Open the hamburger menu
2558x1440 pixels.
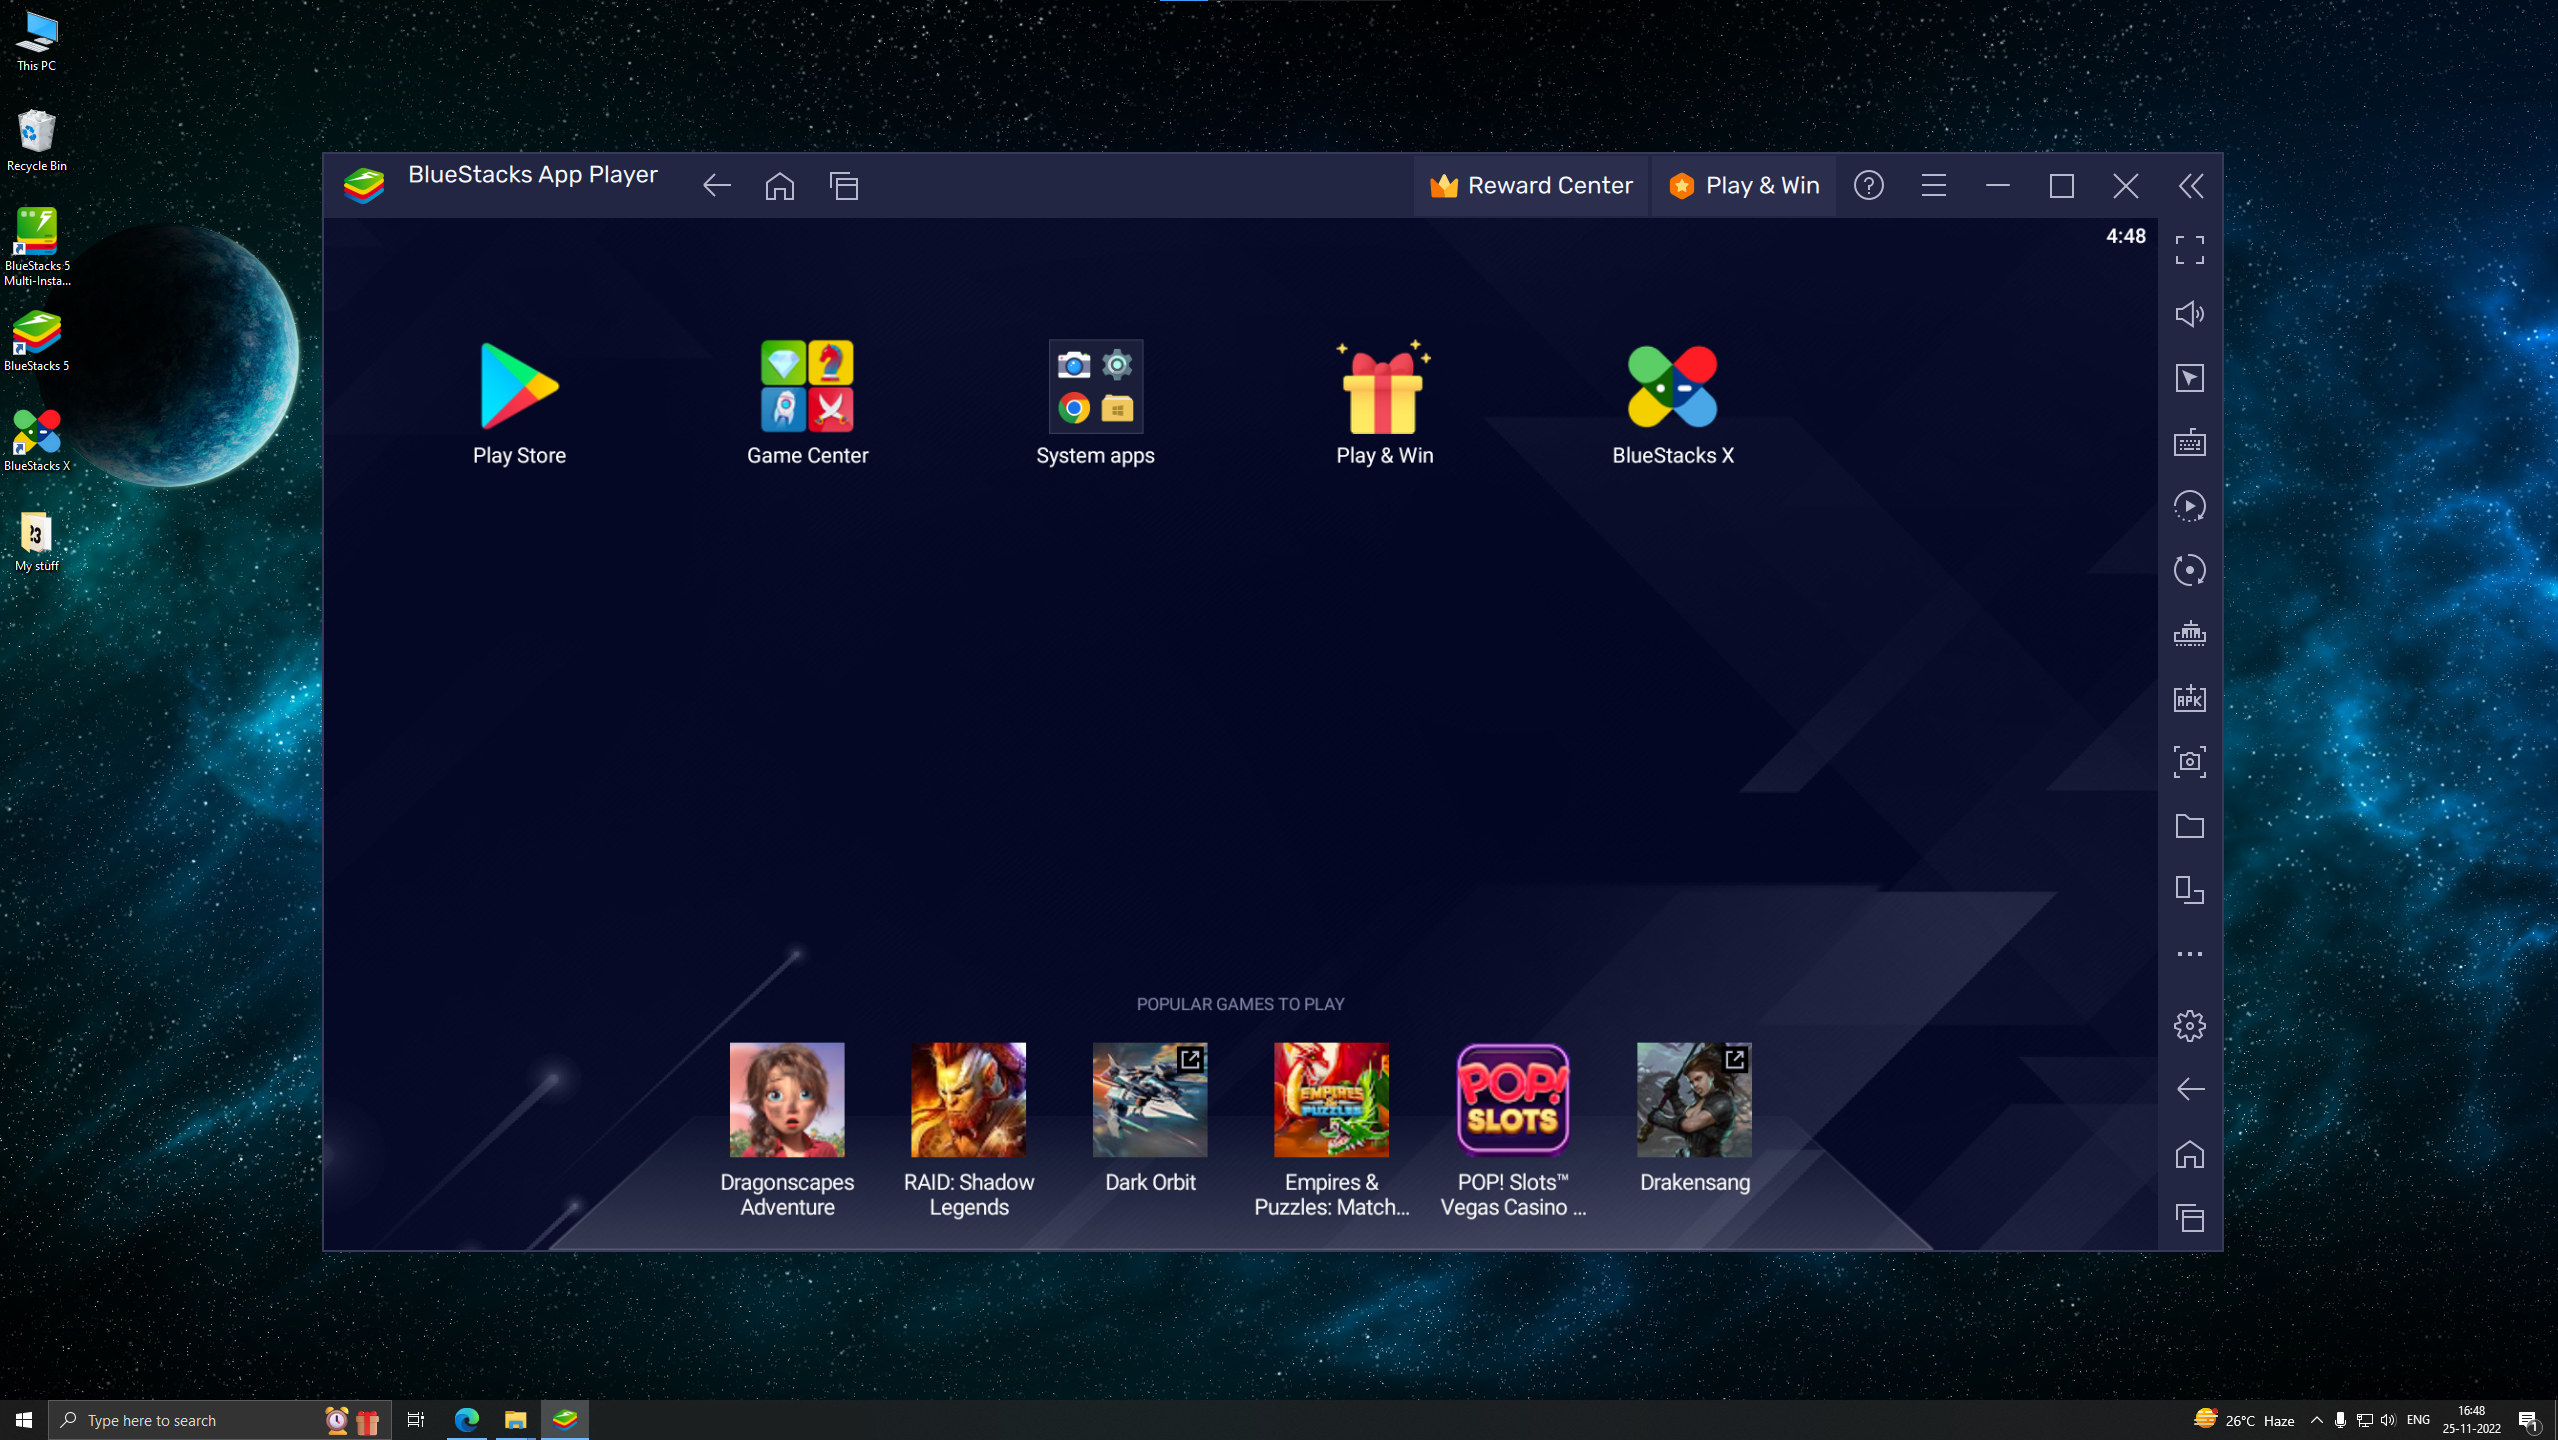tap(1933, 186)
